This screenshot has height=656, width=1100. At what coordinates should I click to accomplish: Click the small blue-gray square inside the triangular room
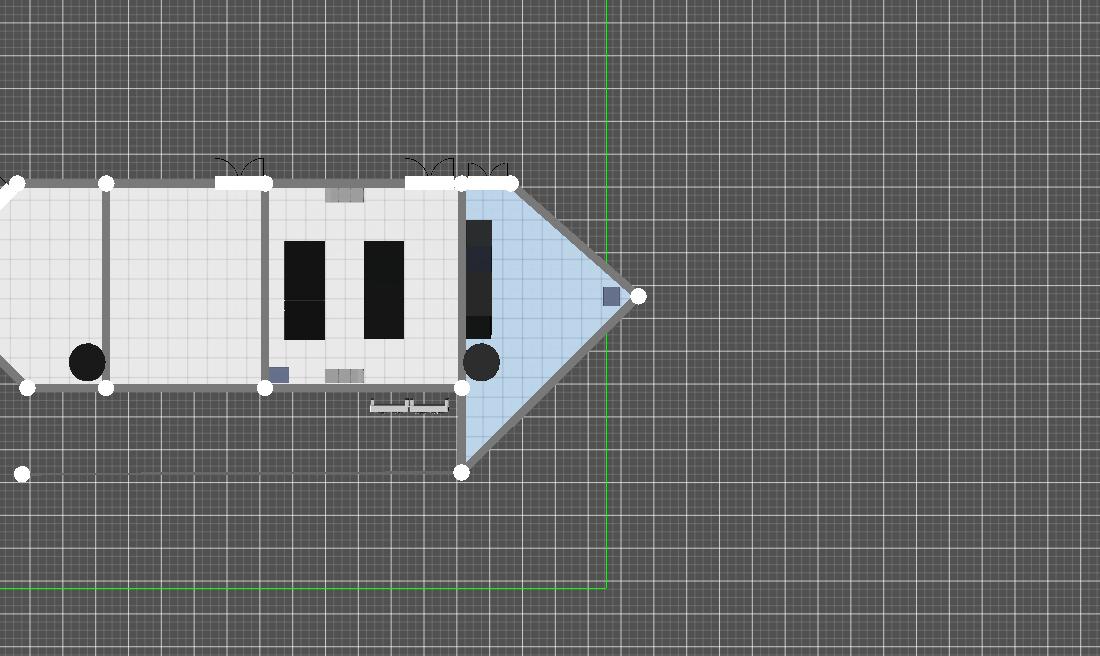(x=611, y=296)
